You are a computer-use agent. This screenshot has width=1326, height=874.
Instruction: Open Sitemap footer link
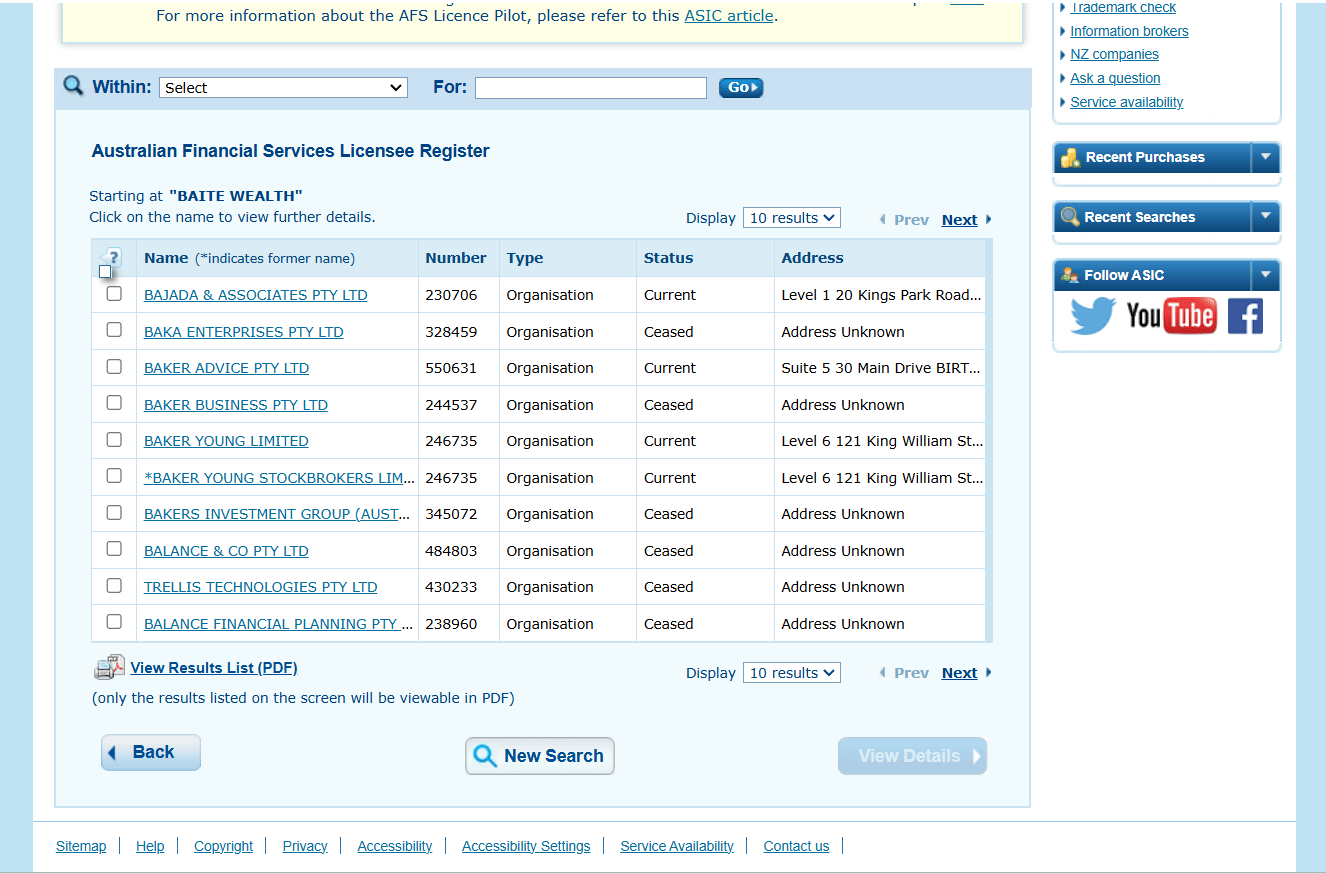point(81,846)
